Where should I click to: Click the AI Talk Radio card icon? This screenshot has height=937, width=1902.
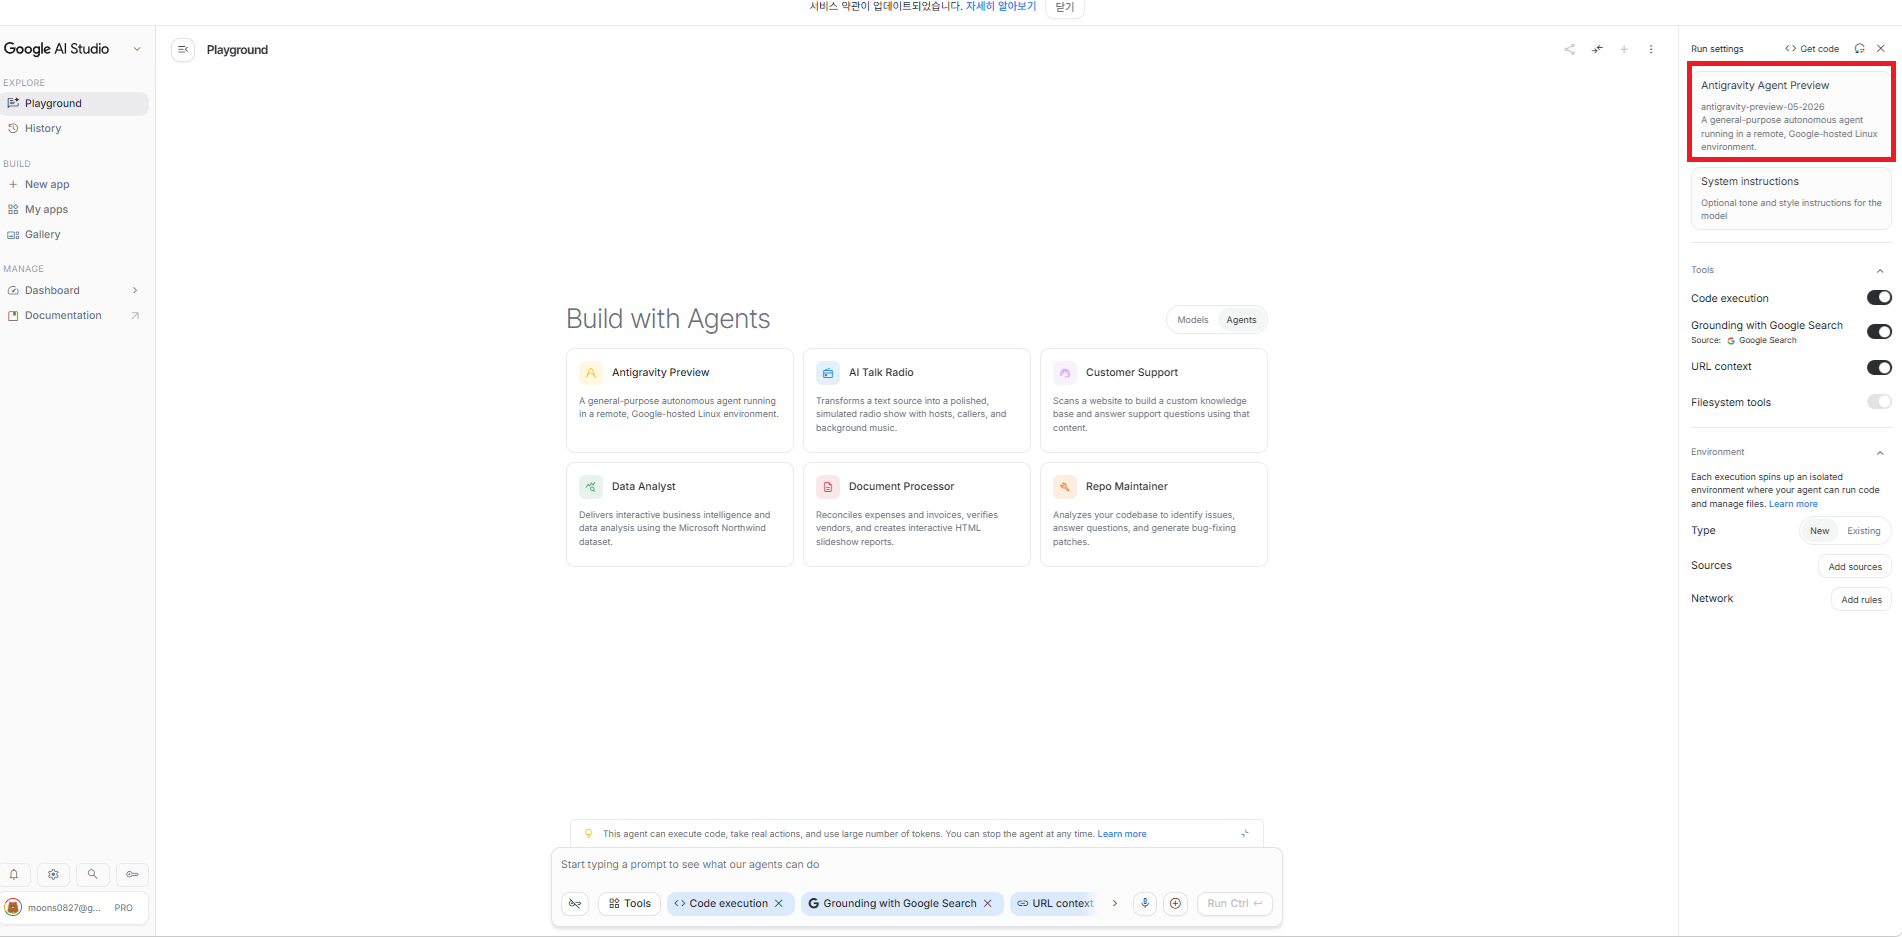[828, 373]
